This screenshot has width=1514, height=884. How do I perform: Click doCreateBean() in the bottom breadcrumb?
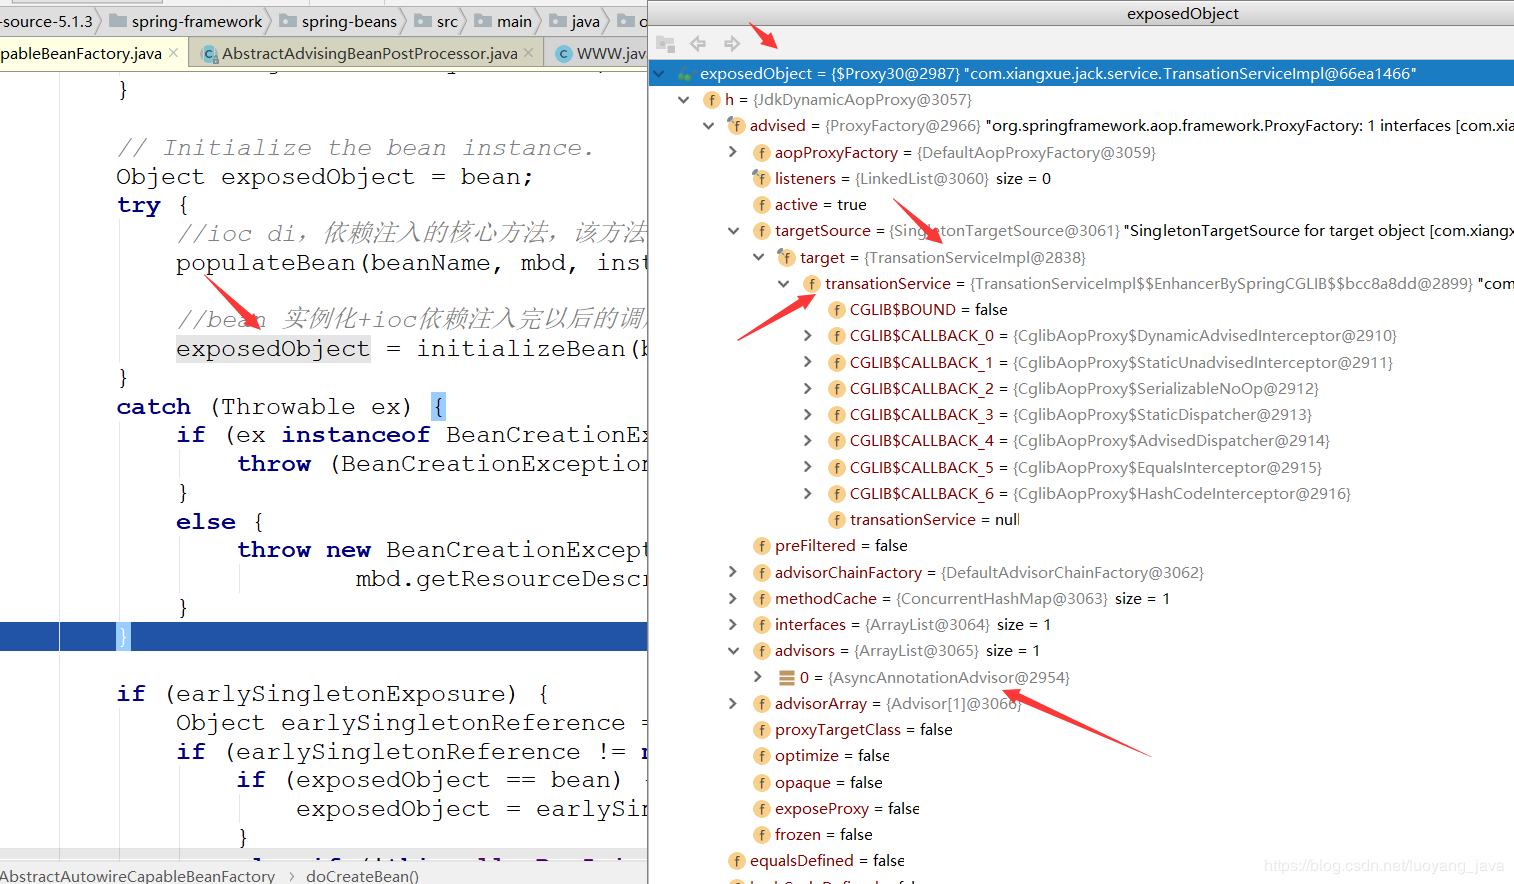pos(362,876)
